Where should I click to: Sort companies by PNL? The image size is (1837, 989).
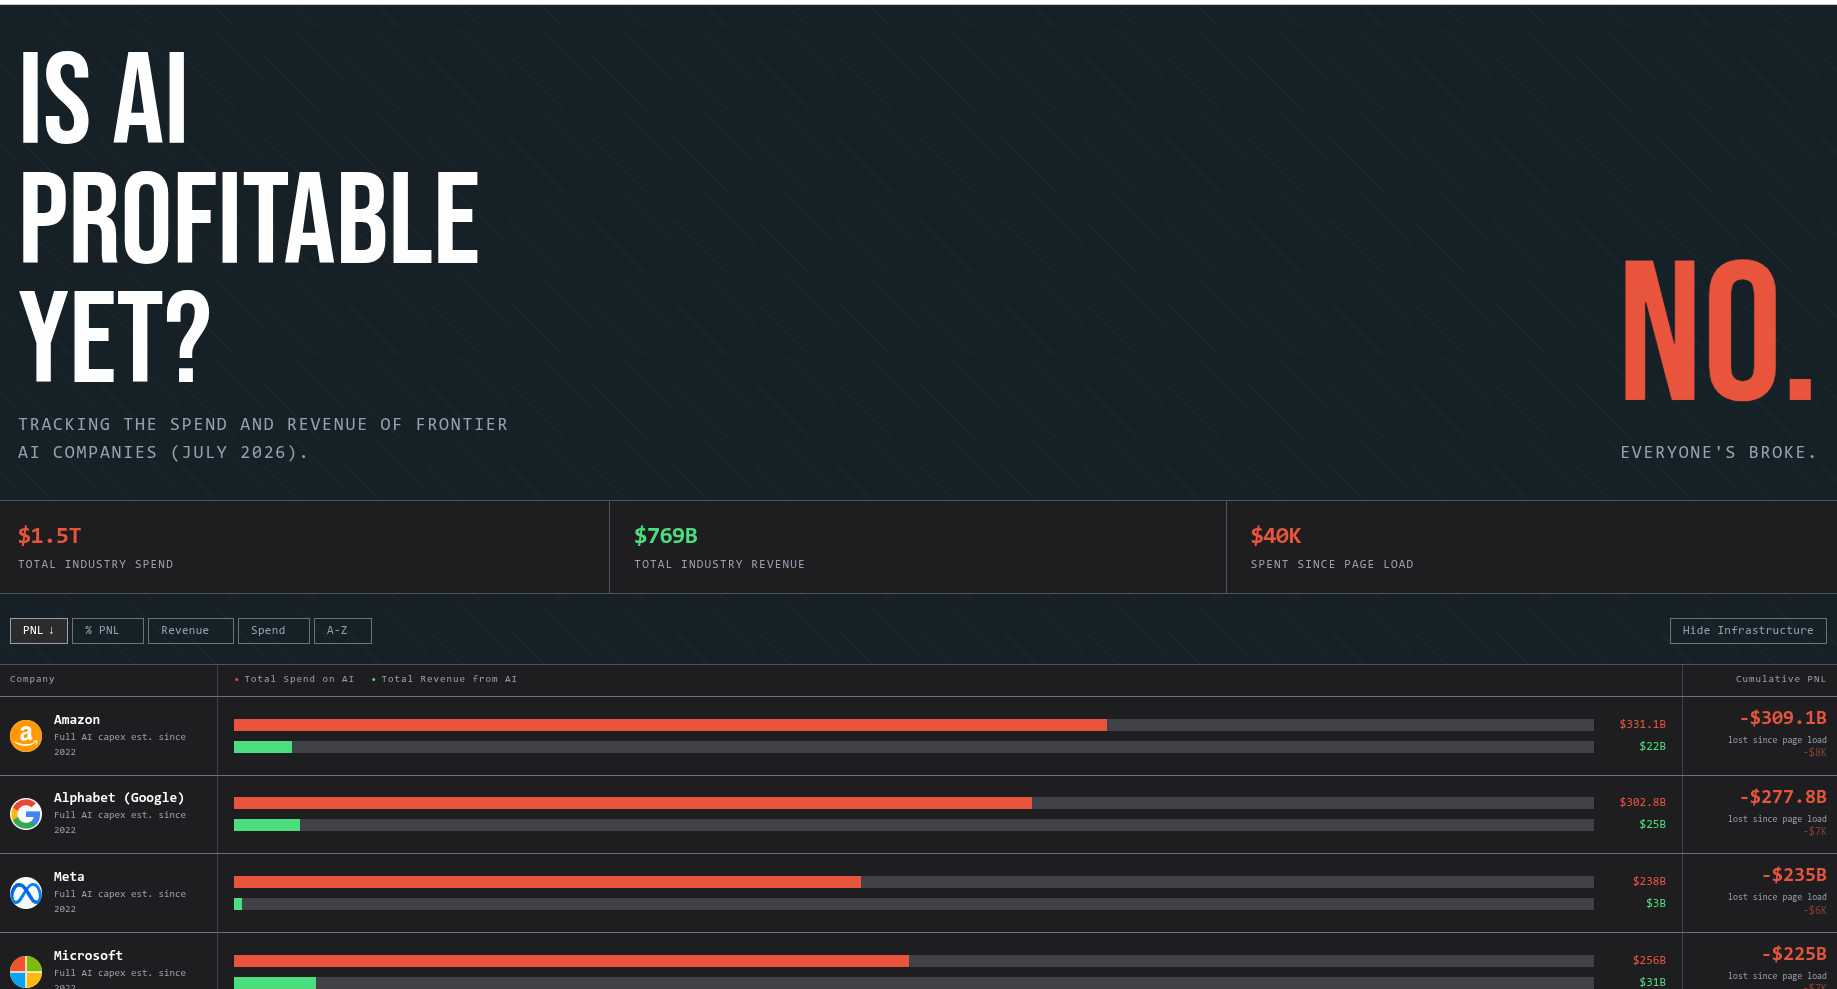pos(39,631)
